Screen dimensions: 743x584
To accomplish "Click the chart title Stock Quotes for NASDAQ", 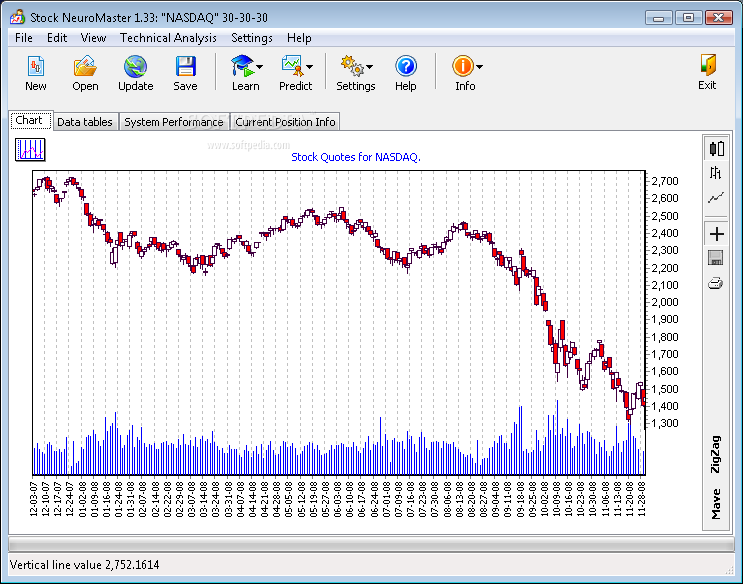I will (356, 157).
